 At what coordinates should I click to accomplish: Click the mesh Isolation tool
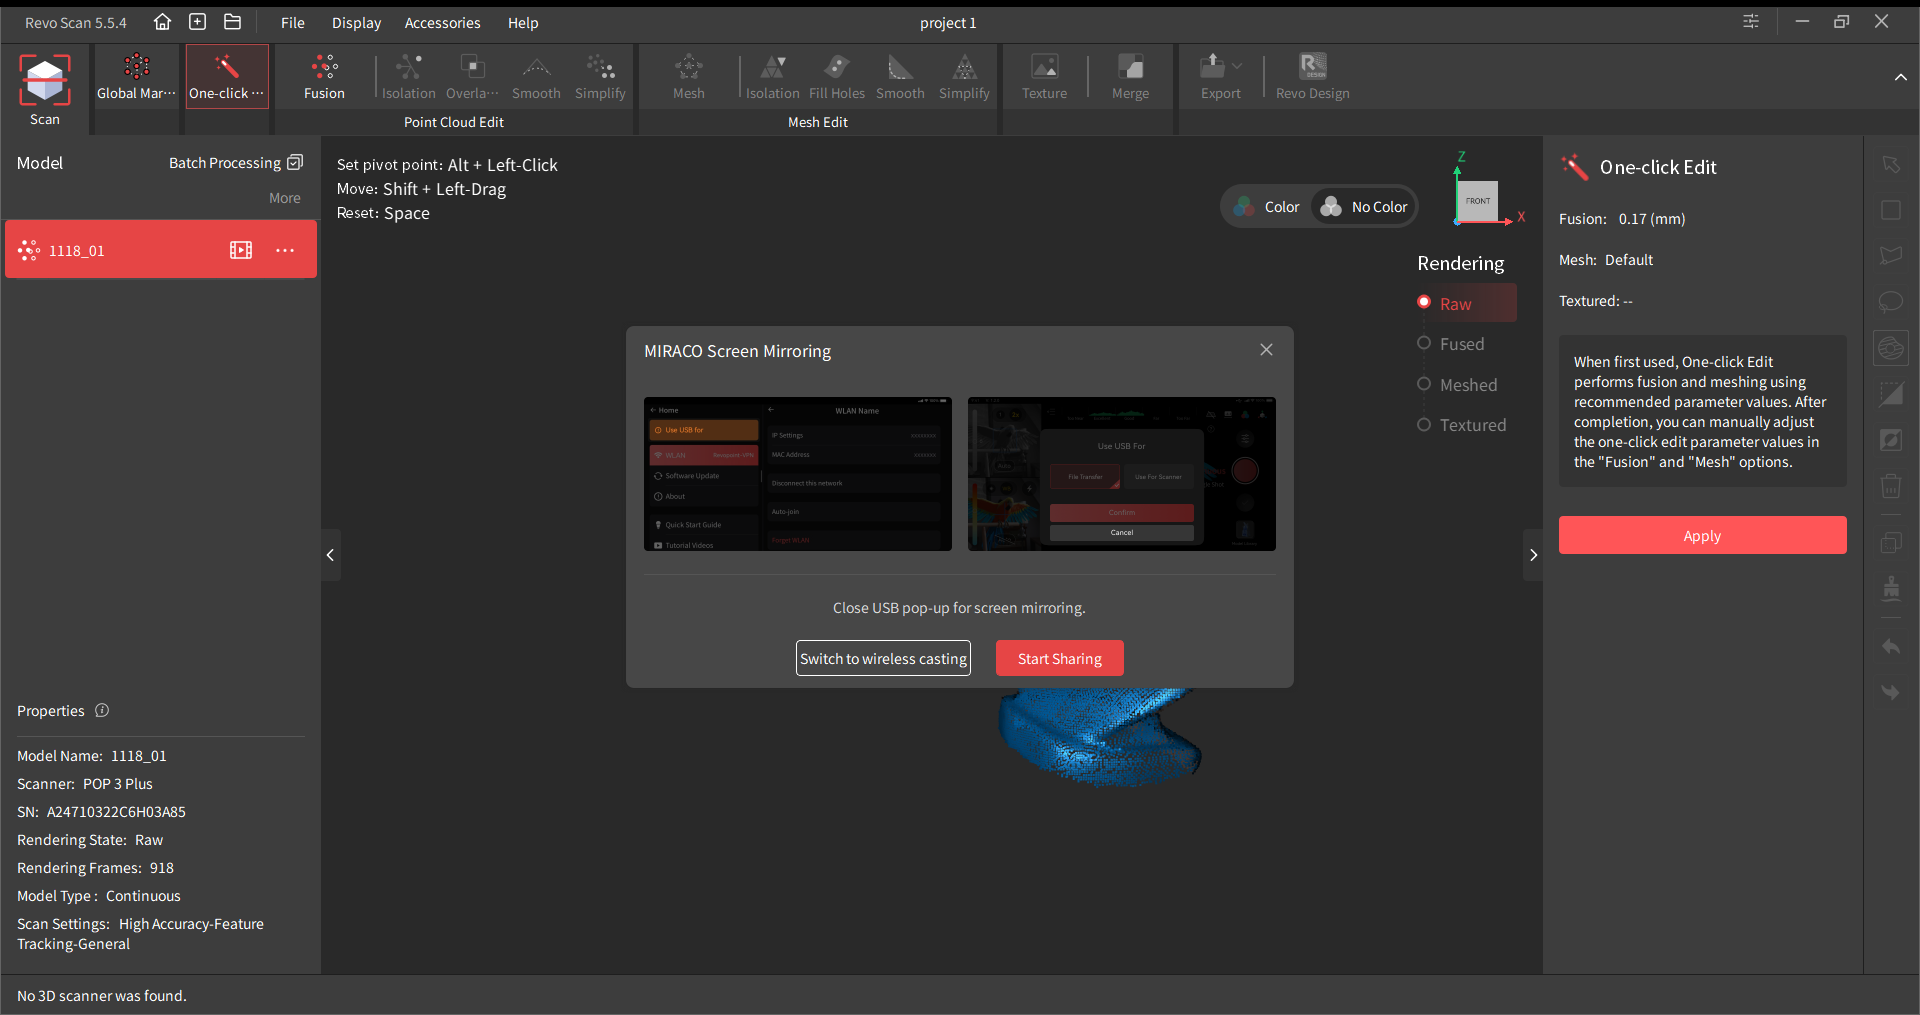click(x=772, y=77)
